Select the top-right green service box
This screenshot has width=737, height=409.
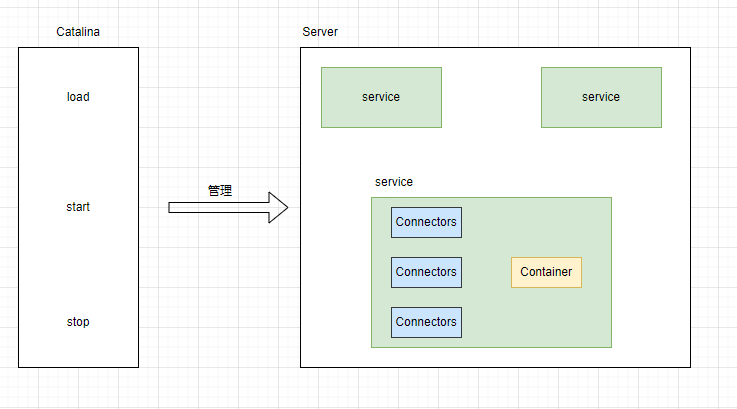pyautogui.click(x=601, y=97)
